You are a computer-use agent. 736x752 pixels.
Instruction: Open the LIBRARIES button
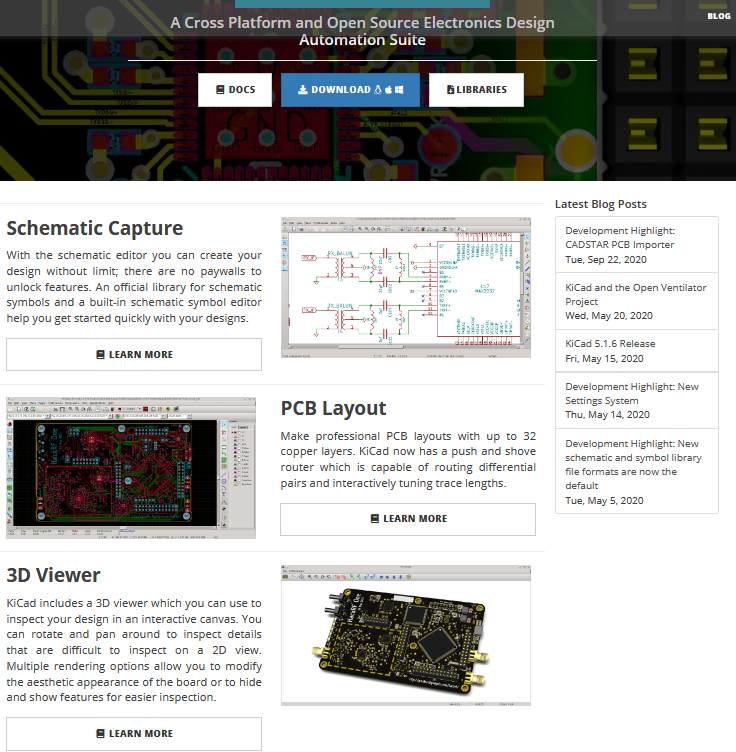point(476,90)
